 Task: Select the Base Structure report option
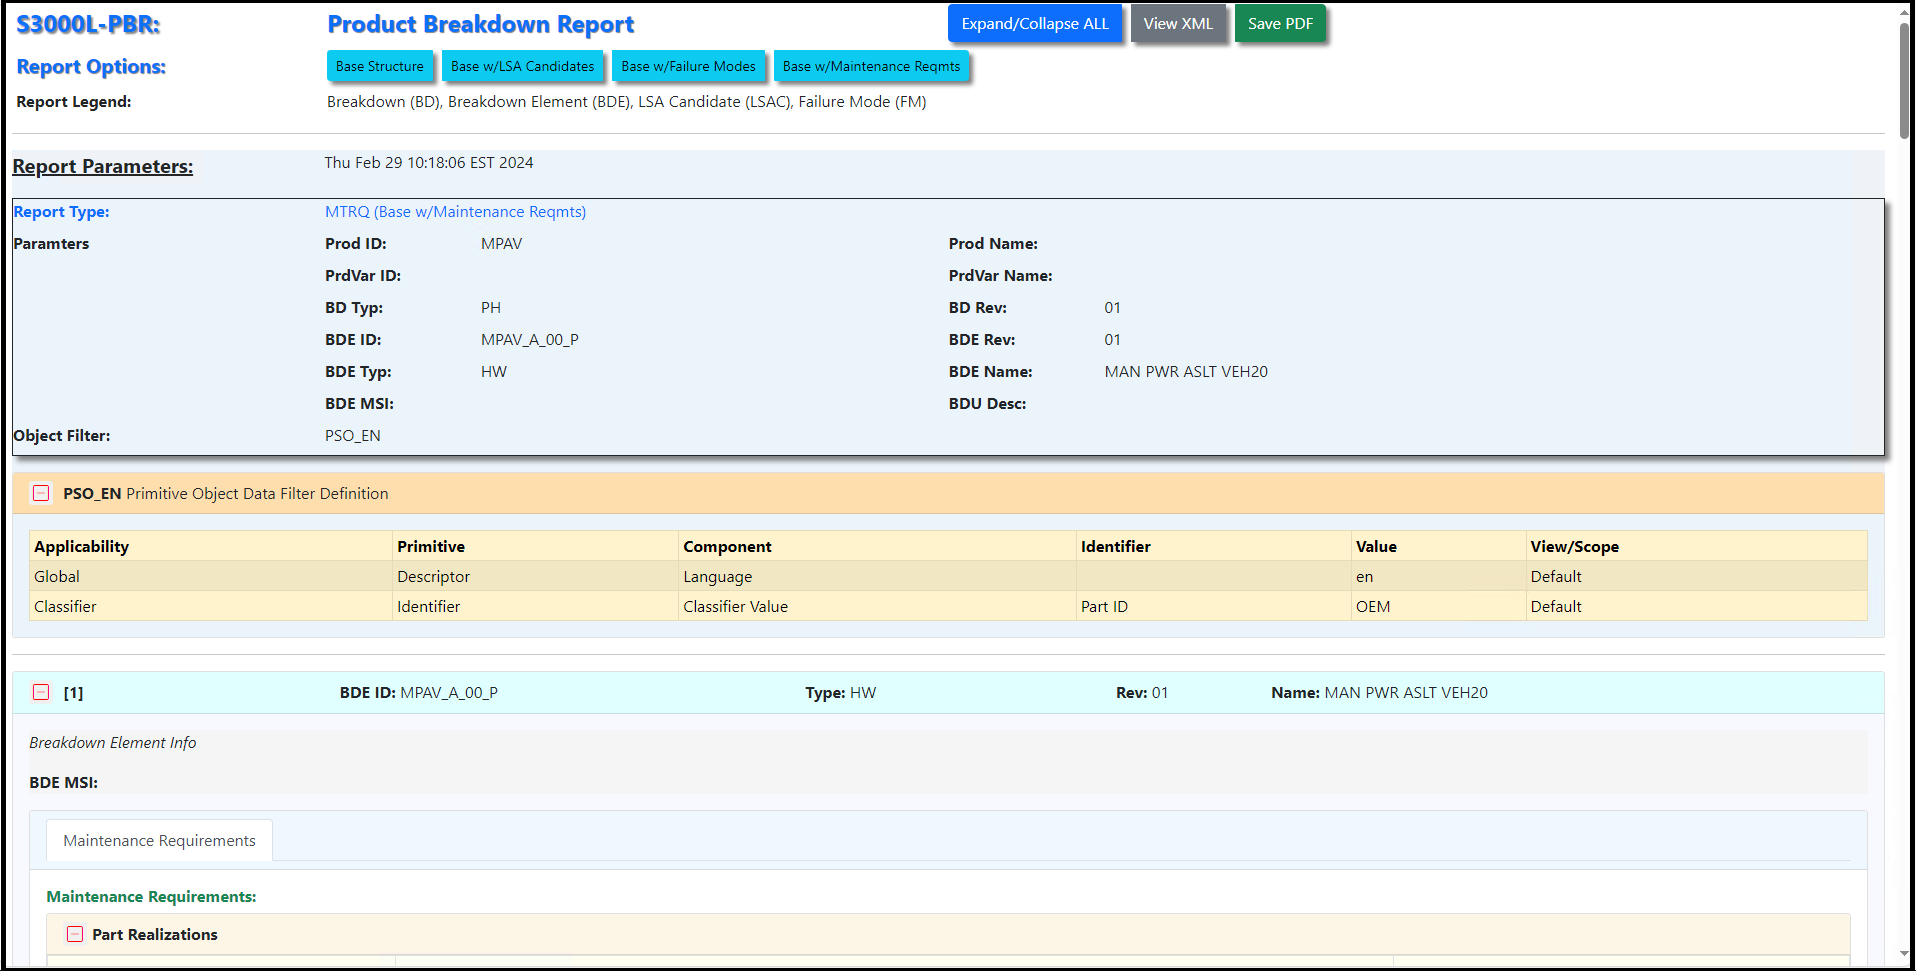[379, 67]
